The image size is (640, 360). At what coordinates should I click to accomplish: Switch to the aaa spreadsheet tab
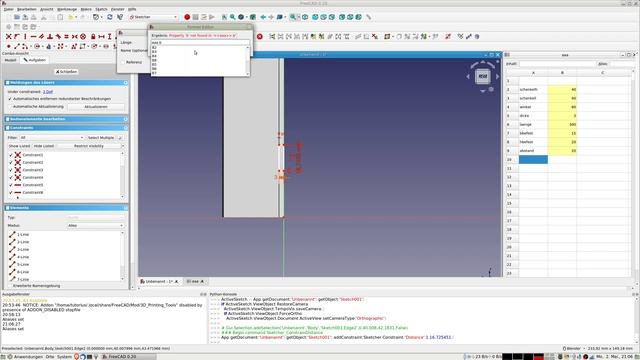point(195,282)
